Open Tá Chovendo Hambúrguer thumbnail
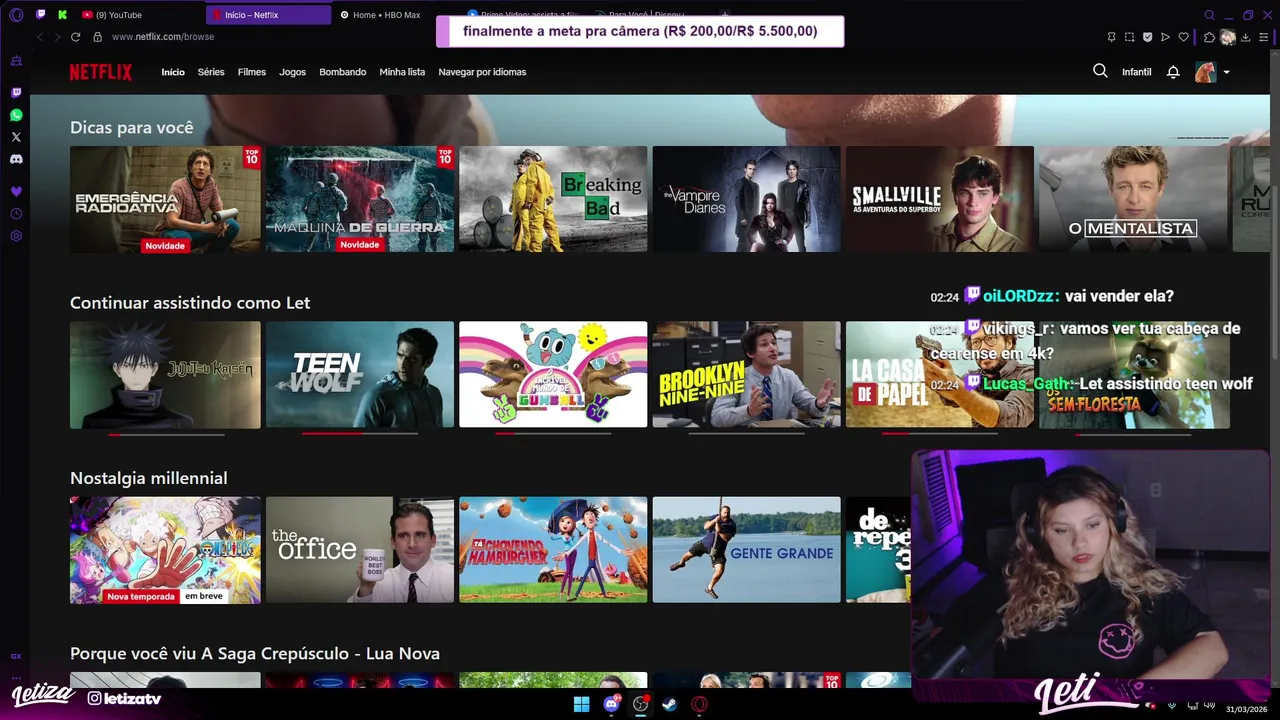This screenshot has height=720, width=1280. (553, 550)
